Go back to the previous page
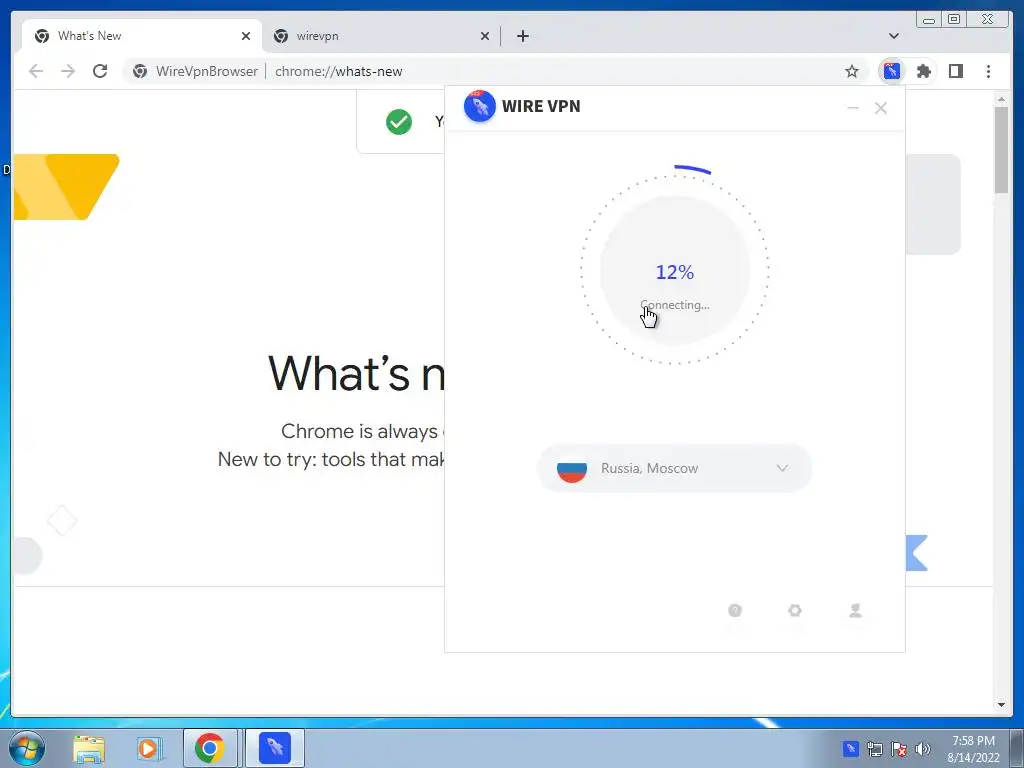The image size is (1024, 768). click(36, 71)
